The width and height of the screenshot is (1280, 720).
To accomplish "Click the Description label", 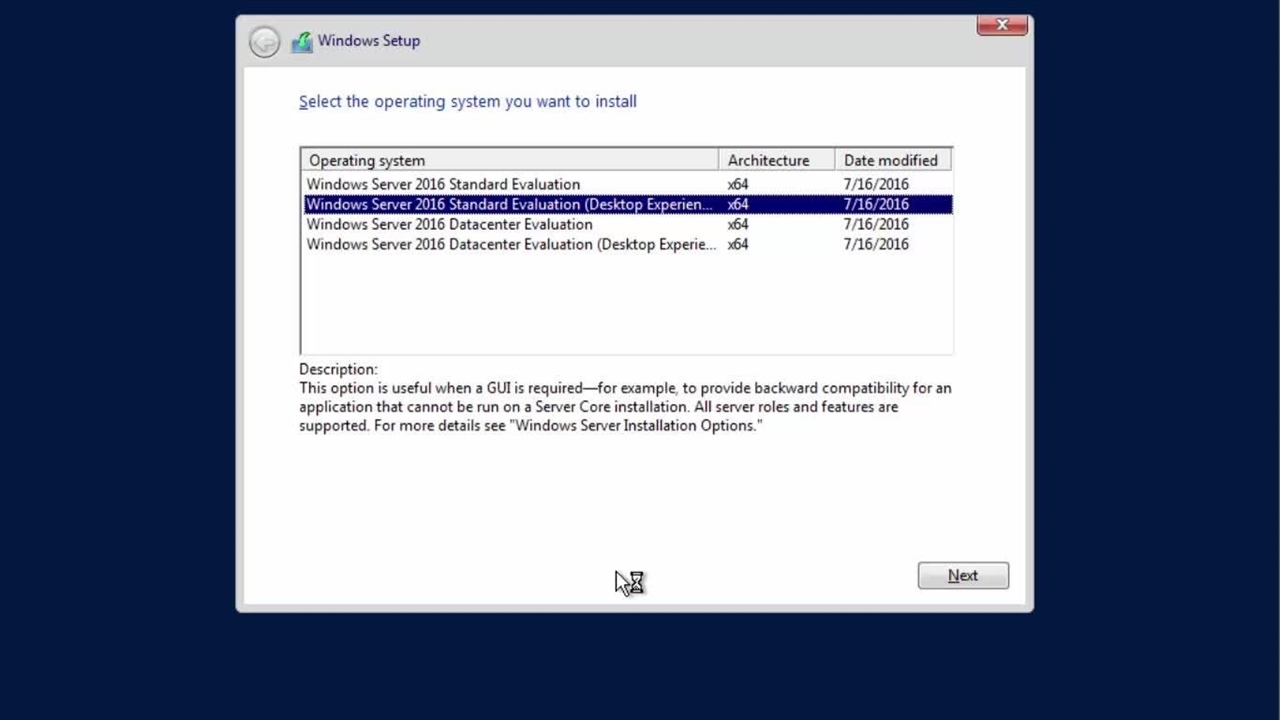I will 338,369.
